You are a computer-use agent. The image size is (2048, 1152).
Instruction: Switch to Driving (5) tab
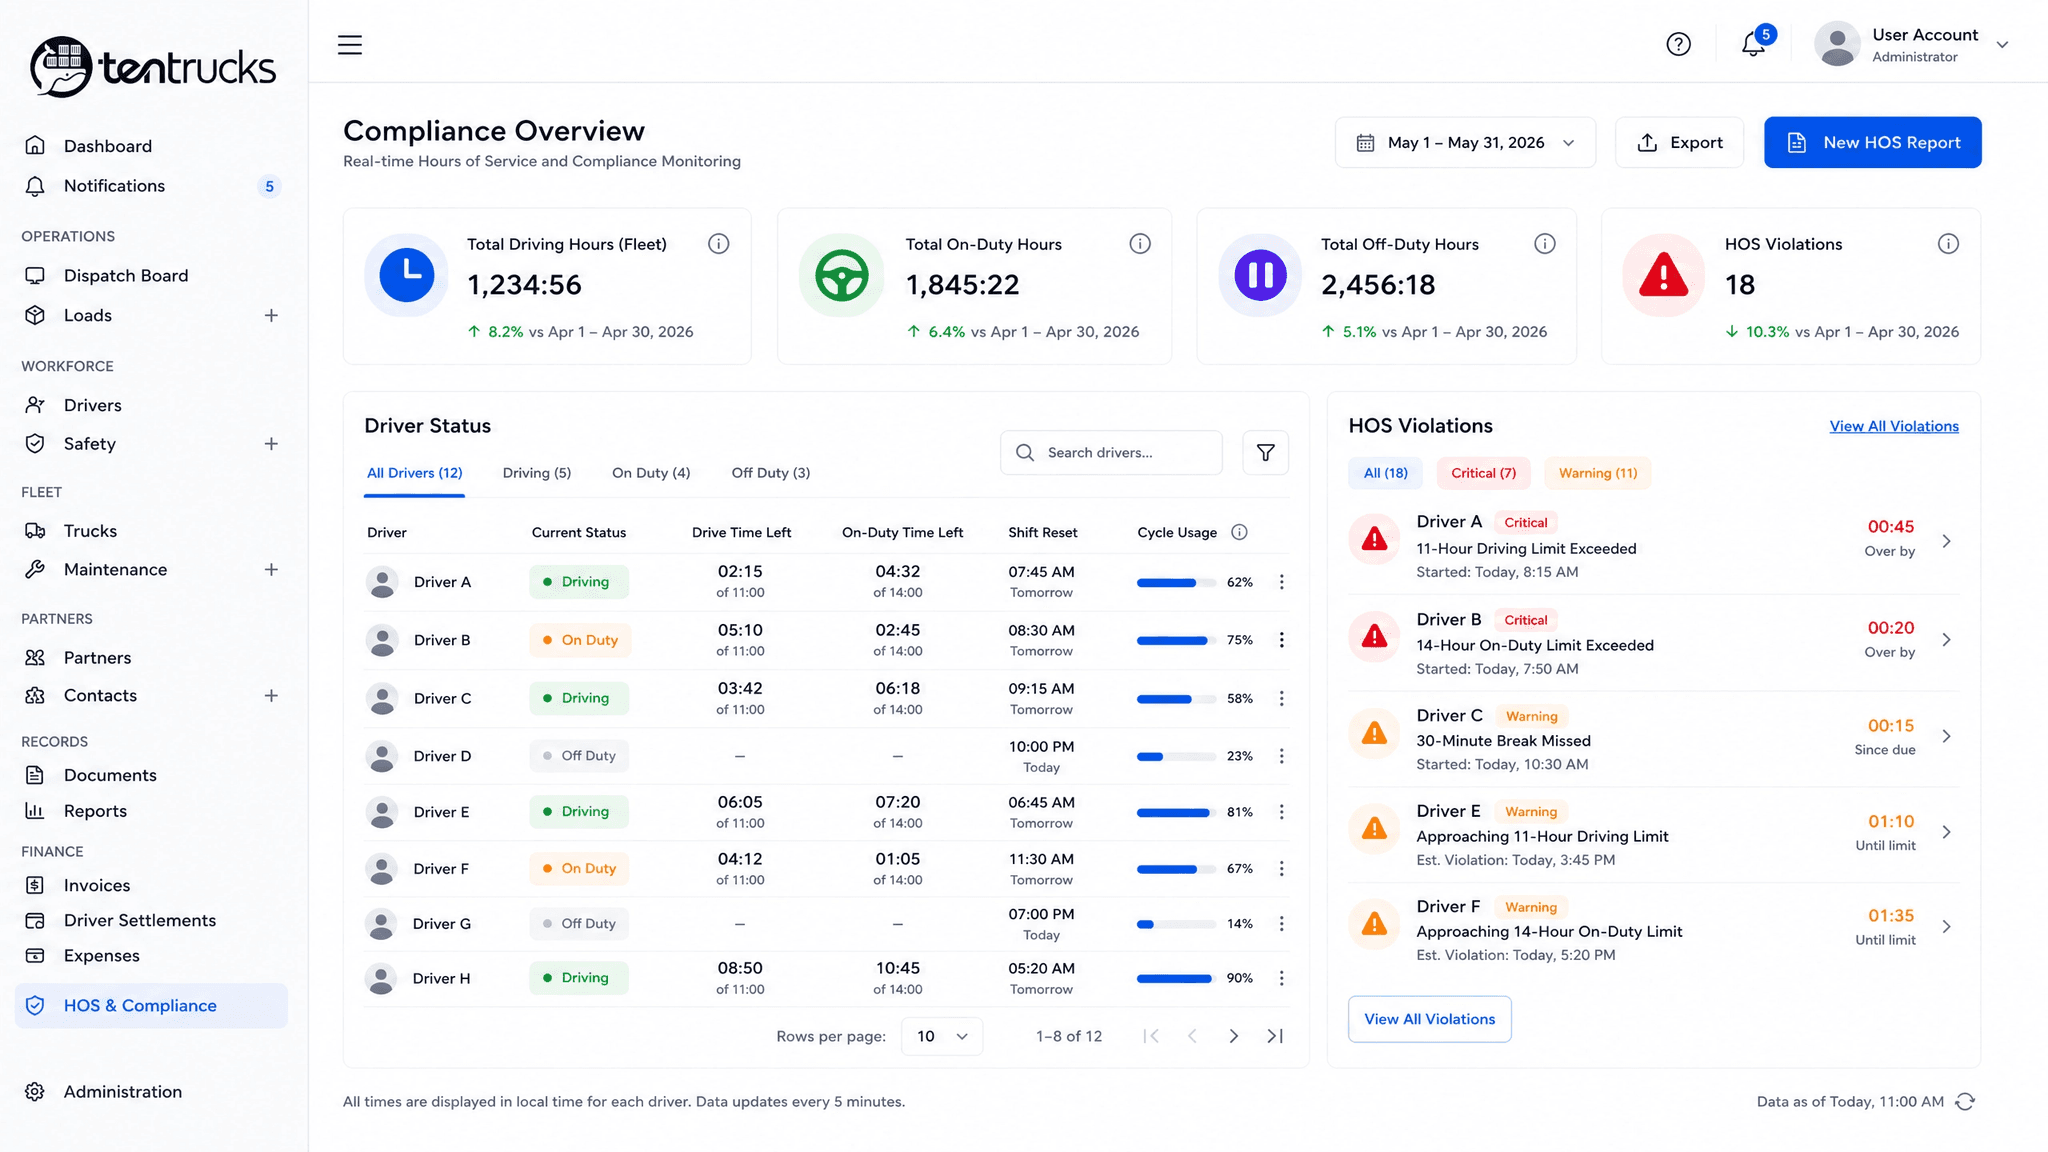coord(537,473)
